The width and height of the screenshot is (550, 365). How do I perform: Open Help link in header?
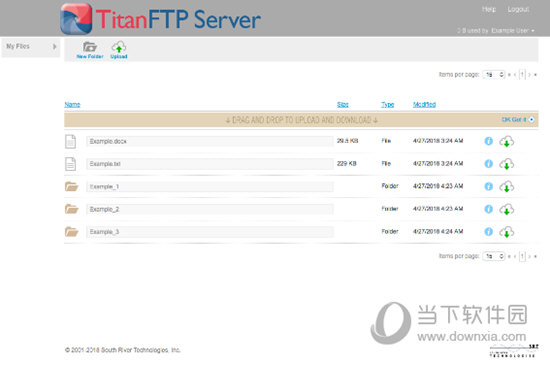(489, 9)
